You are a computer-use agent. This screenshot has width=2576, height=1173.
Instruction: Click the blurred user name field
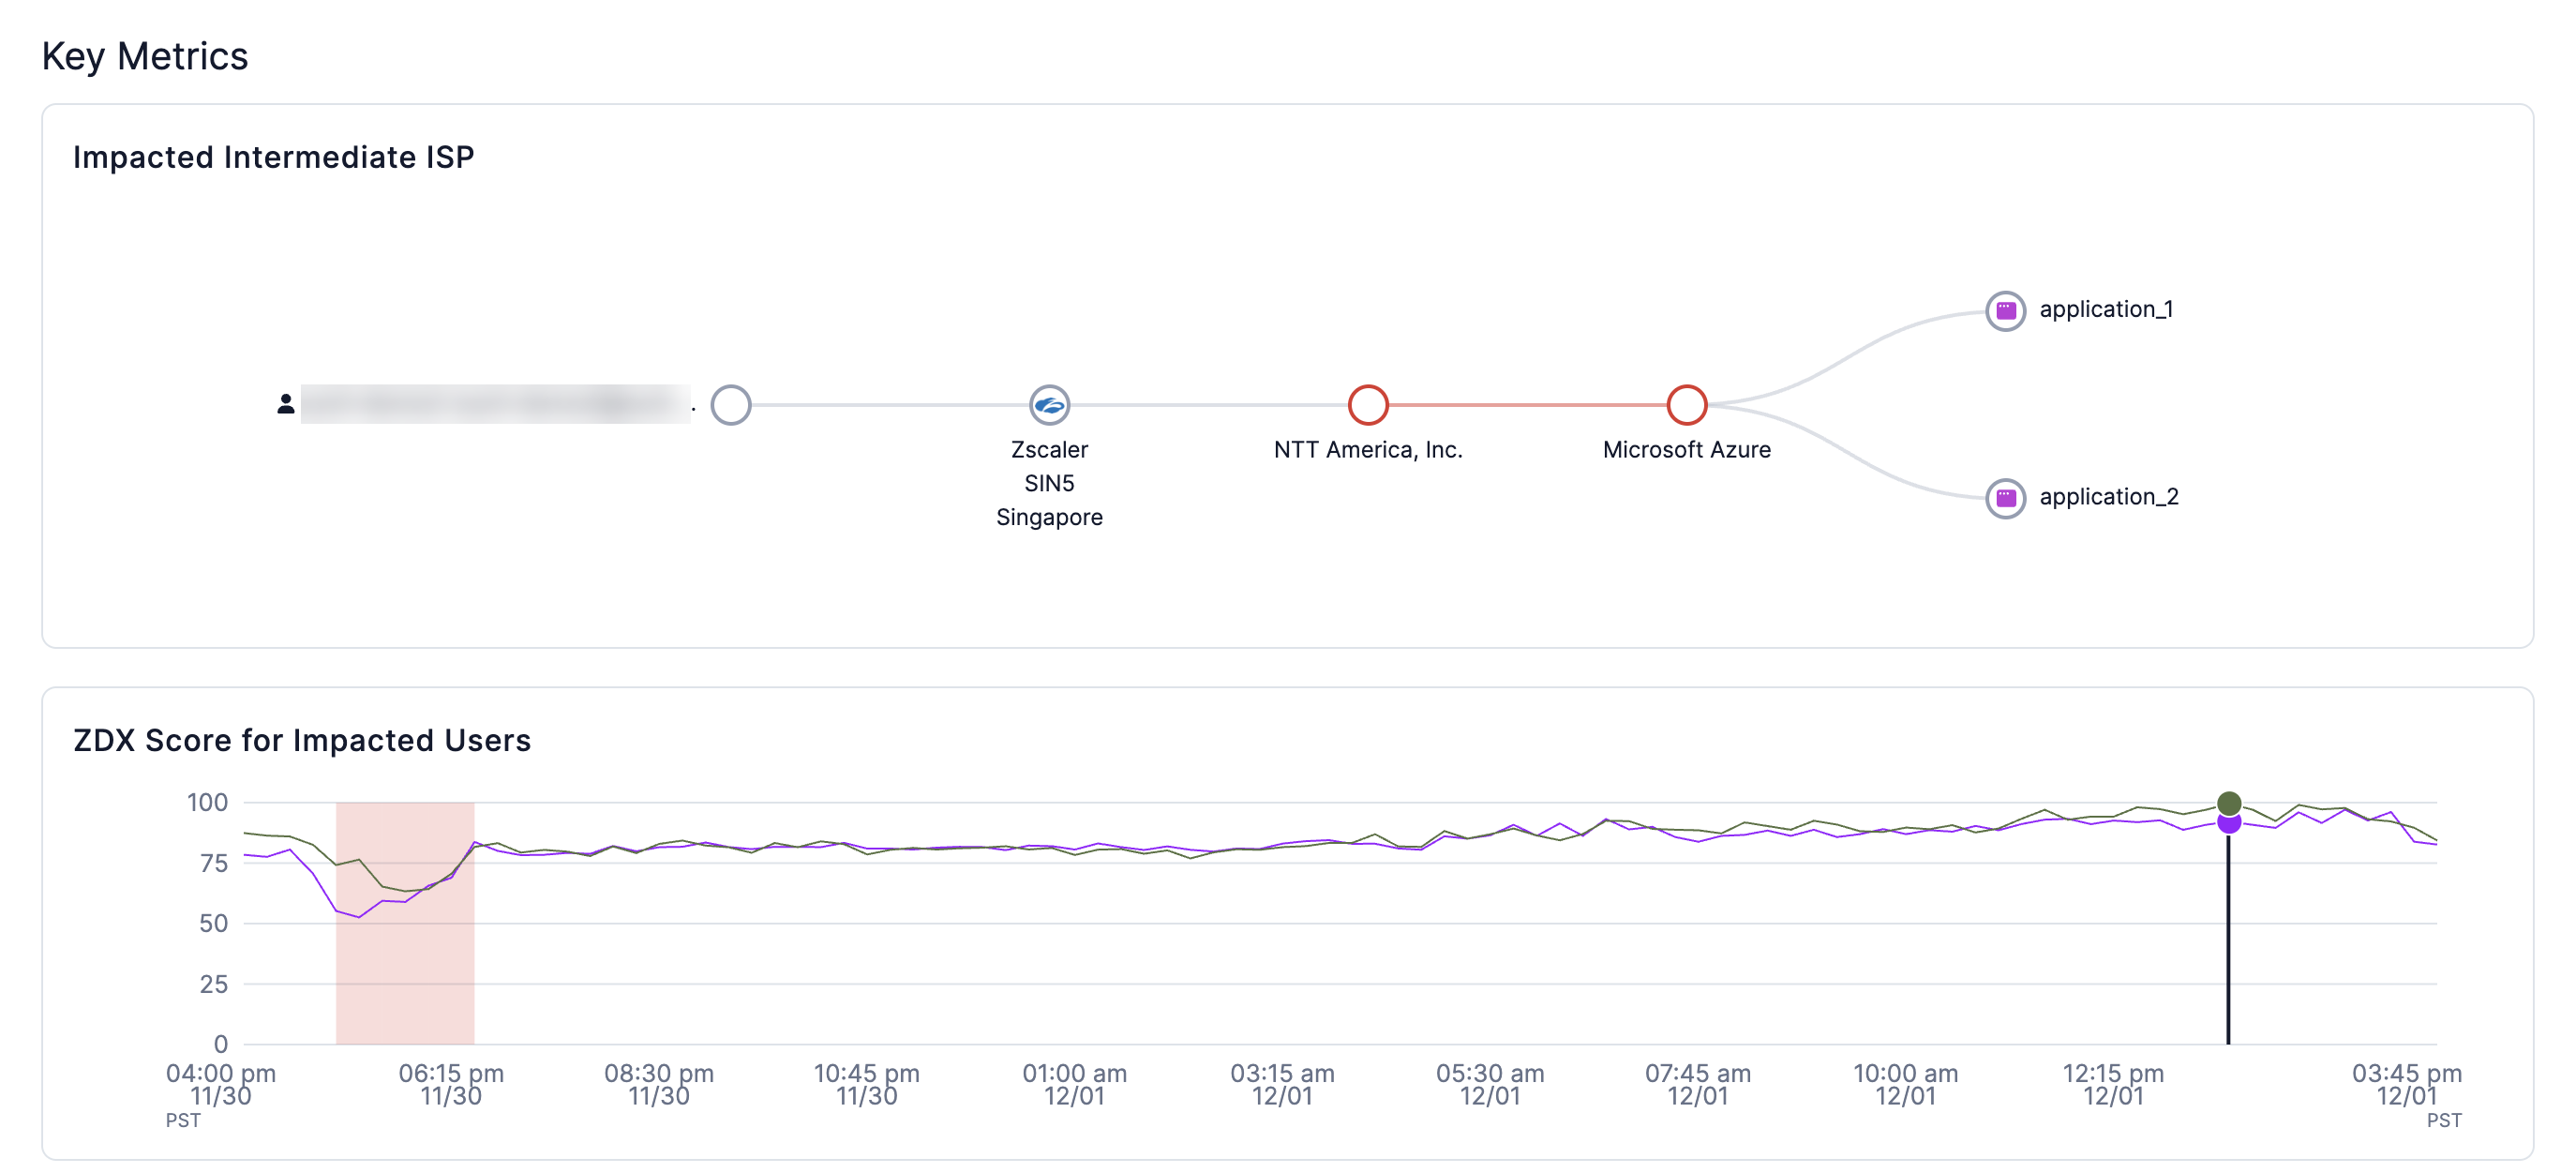click(495, 404)
